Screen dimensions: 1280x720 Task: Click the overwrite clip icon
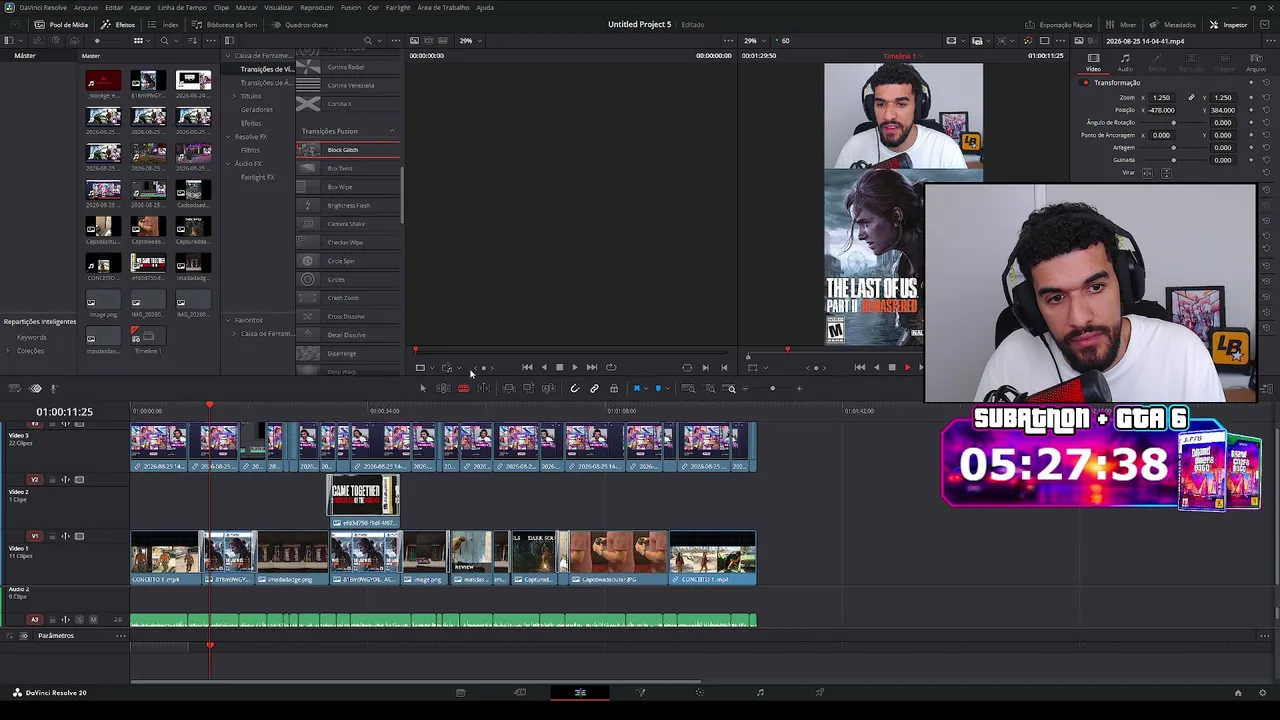[x=529, y=388]
